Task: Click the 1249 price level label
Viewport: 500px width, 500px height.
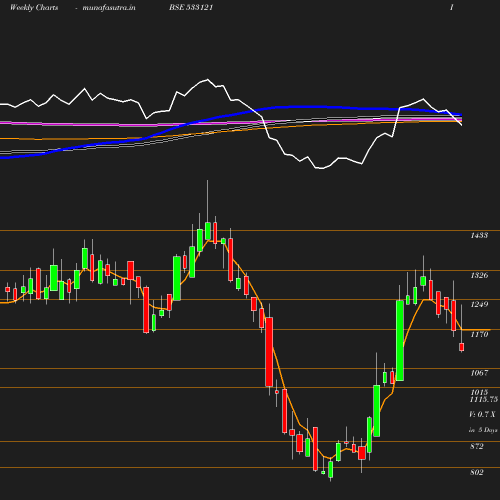Action: (479, 304)
